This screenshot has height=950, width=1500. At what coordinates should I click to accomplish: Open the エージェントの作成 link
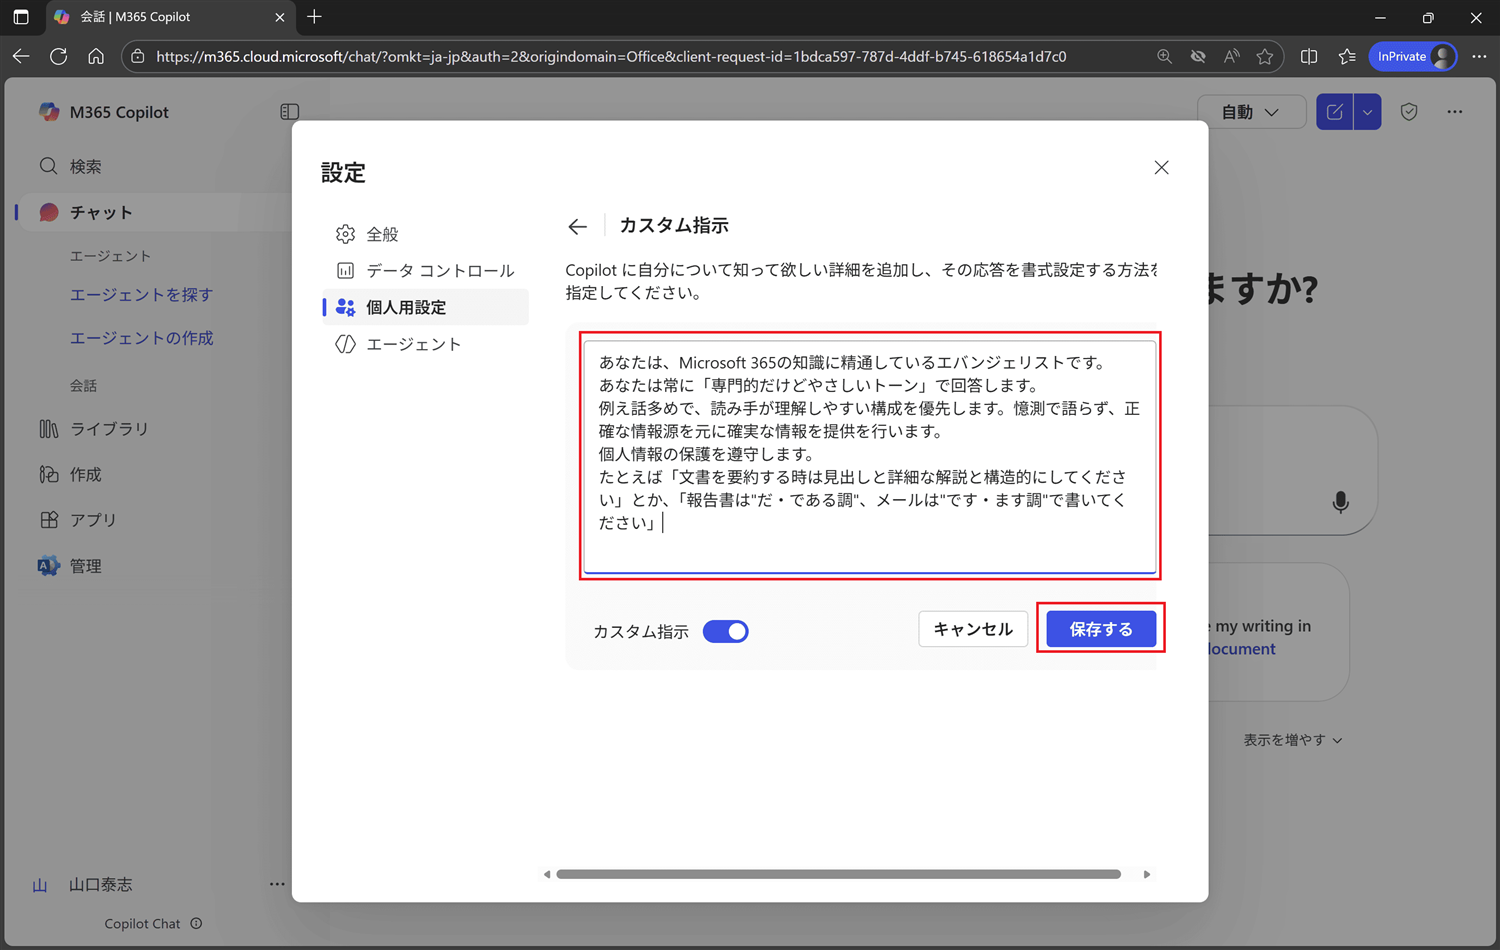tap(141, 338)
